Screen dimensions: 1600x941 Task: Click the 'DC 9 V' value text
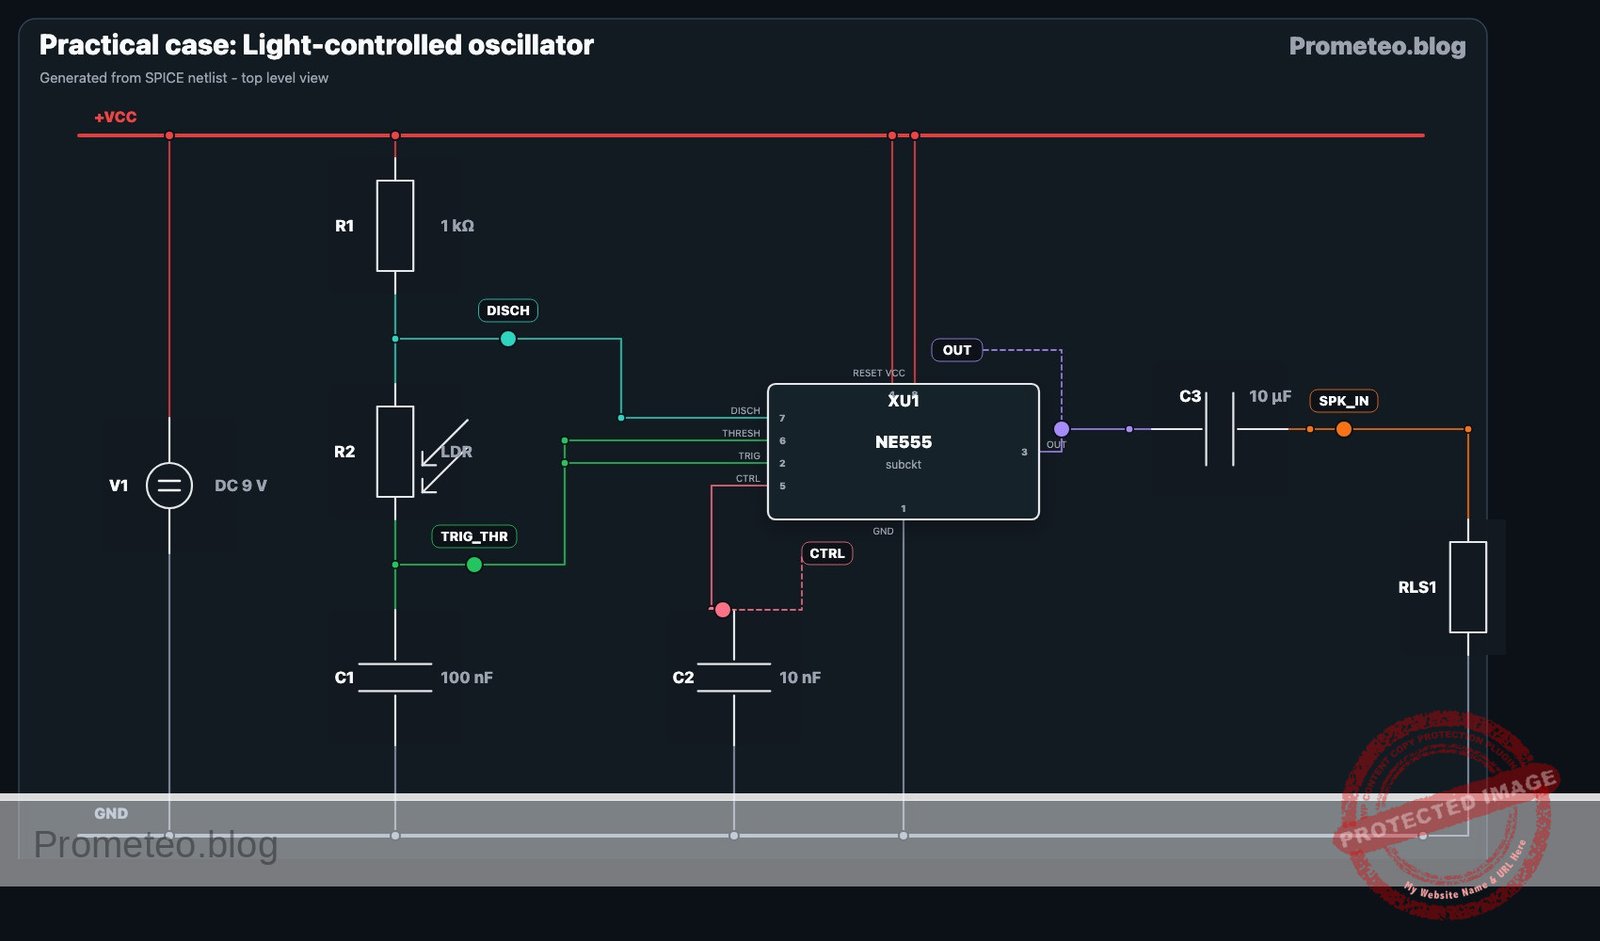[241, 486]
